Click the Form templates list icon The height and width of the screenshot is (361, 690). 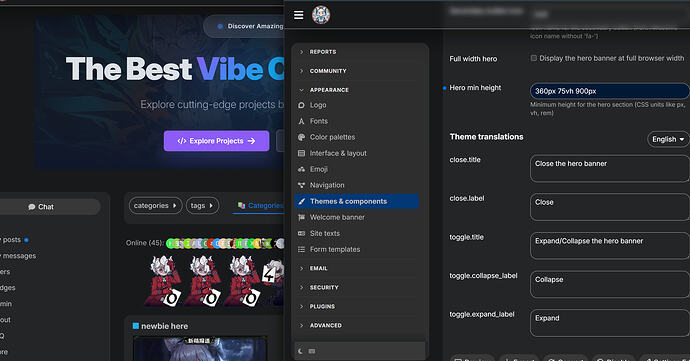point(301,250)
